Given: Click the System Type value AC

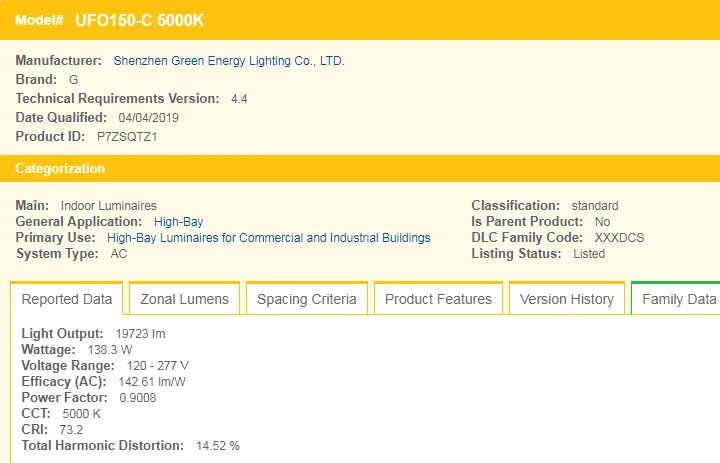Looking at the screenshot, I should click(x=118, y=254).
